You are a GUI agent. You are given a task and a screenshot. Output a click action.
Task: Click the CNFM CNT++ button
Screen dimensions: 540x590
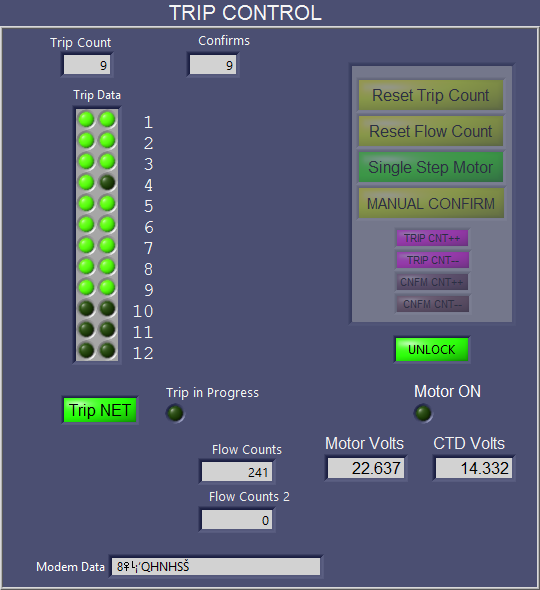(x=432, y=282)
